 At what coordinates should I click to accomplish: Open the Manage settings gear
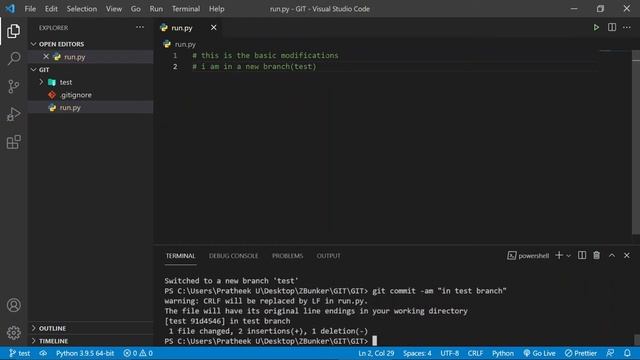tap(13, 333)
